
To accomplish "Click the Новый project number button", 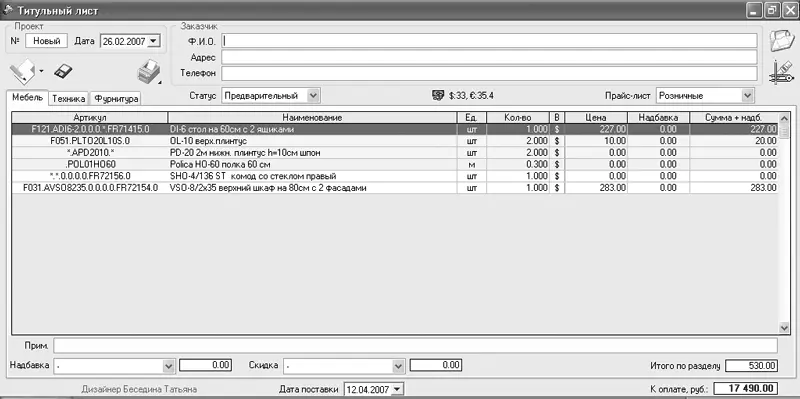I will (x=46, y=41).
